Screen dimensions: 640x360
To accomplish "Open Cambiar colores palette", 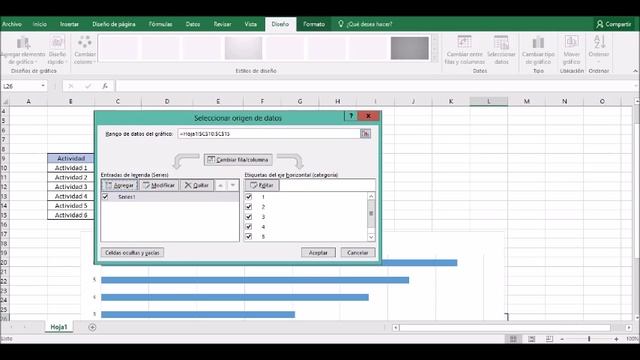I will click(x=85, y=50).
